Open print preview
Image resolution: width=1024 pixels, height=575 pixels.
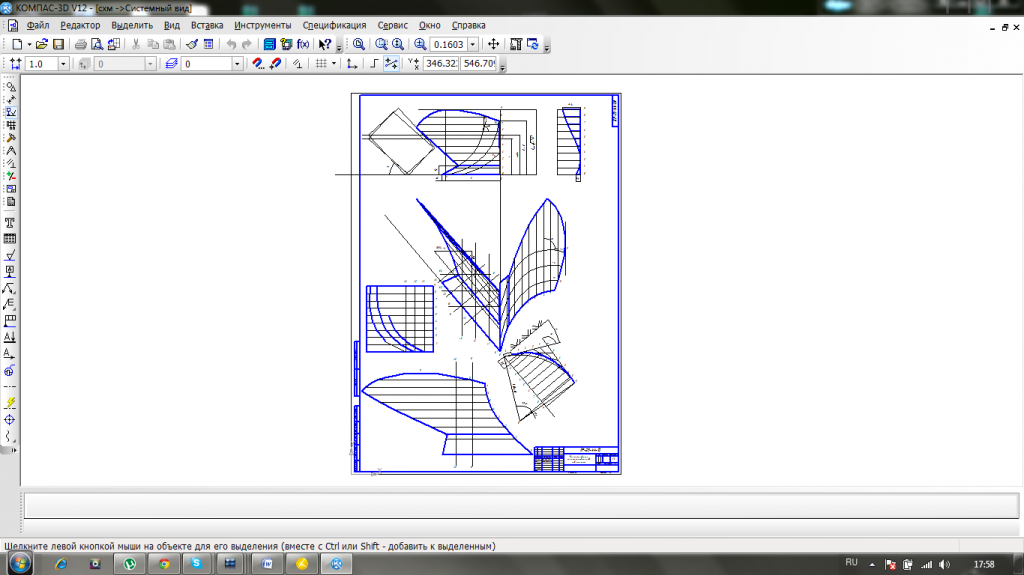pyautogui.click(x=97, y=44)
